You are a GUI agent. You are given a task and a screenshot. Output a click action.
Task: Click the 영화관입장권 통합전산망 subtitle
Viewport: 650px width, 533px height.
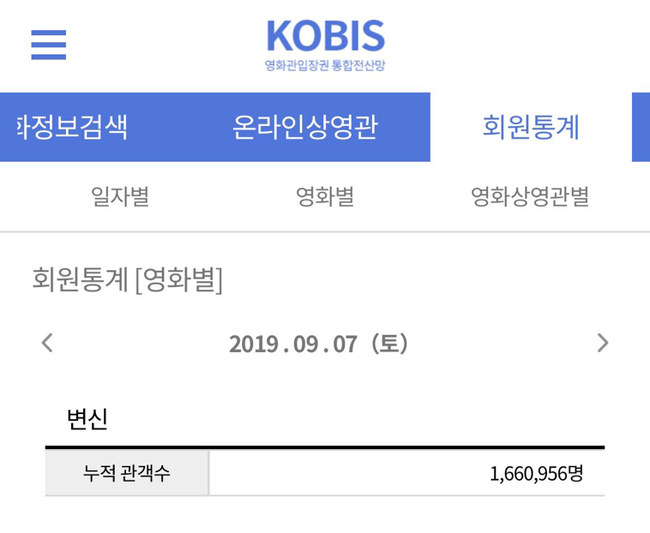point(325,66)
